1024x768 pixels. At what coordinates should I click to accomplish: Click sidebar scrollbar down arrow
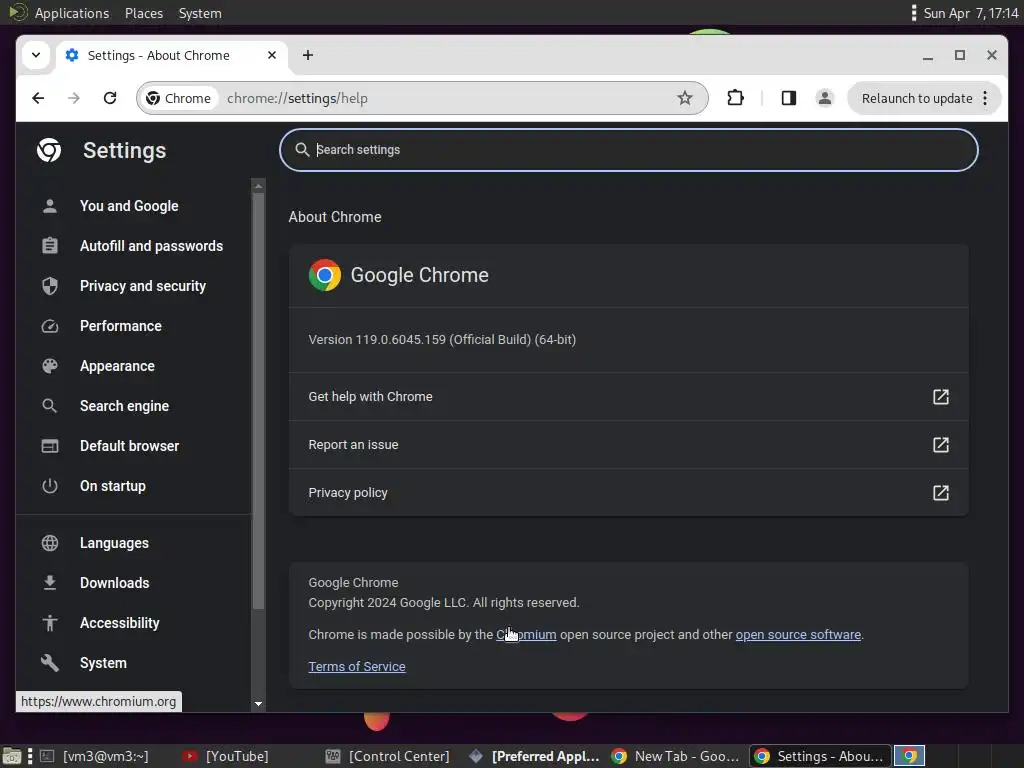pyautogui.click(x=258, y=704)
